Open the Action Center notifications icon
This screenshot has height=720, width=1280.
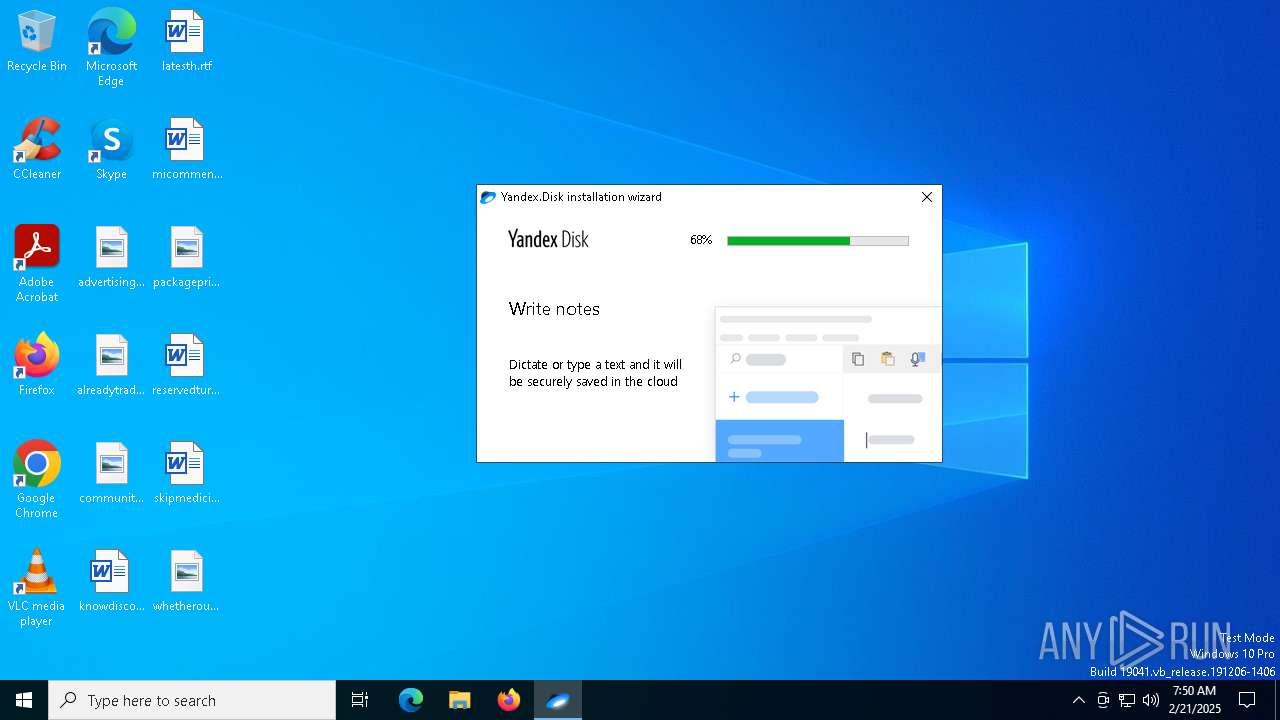click(1247, 700)
